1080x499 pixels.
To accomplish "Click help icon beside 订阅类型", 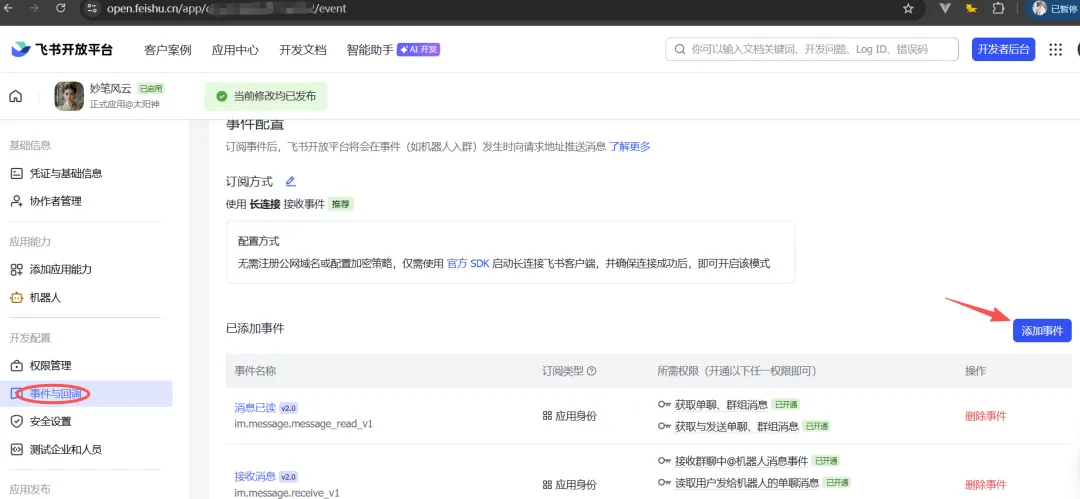I will pyautogui.click(x=591, y=371).
